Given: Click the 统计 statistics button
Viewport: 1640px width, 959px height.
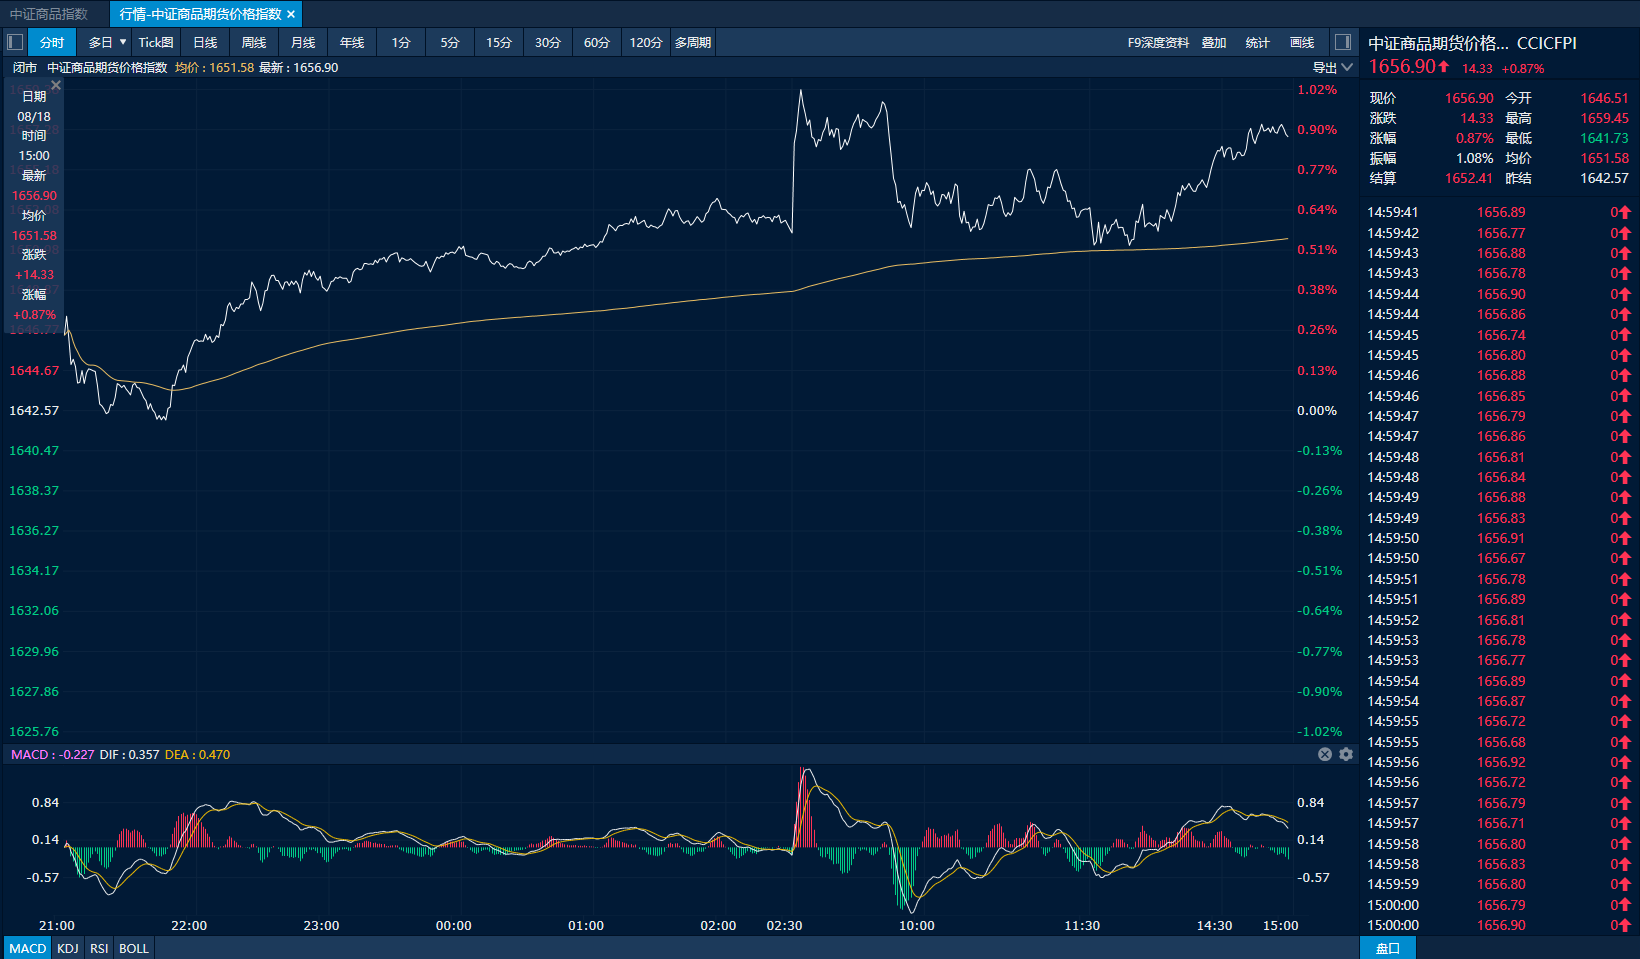Looking at the screenshot, I should click(x=1257, y=42).
